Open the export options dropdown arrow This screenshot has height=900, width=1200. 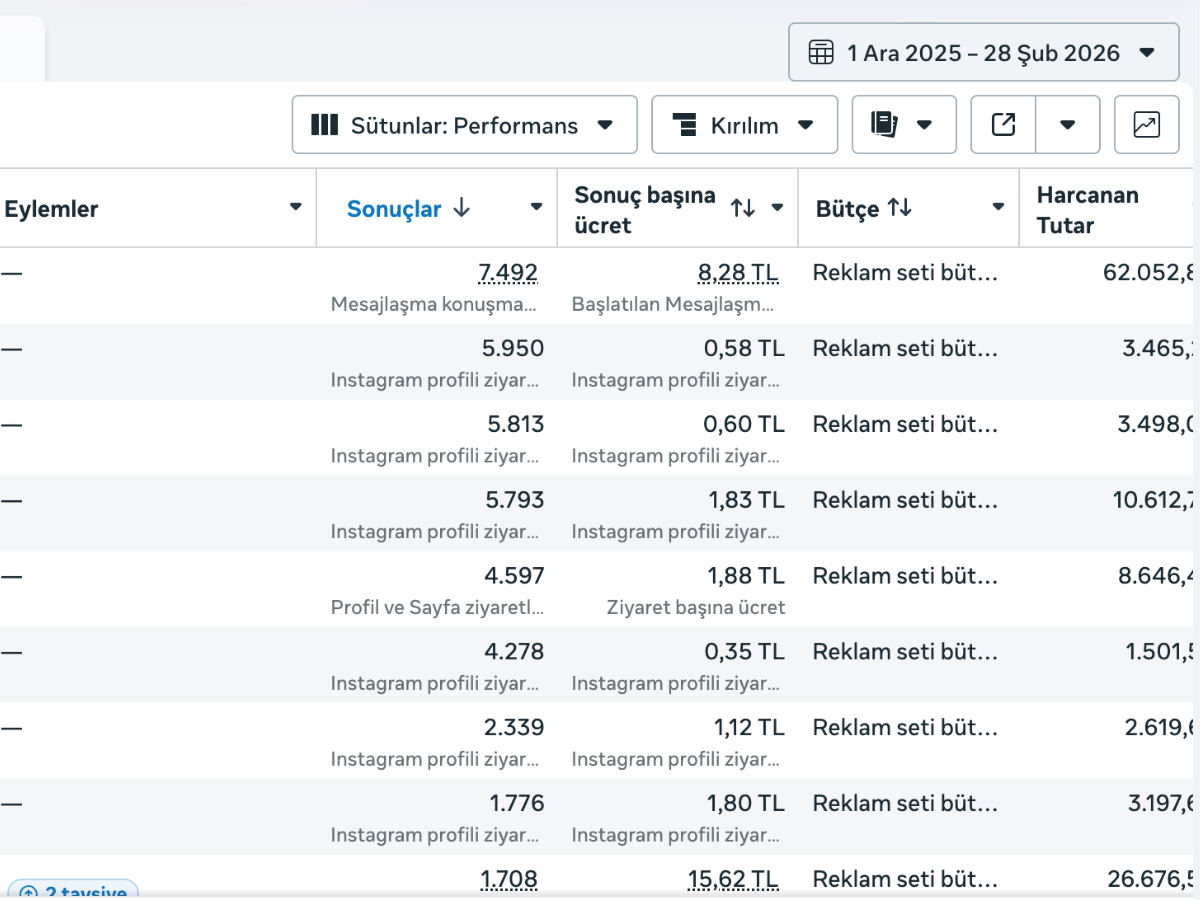tap(1067, 125)
